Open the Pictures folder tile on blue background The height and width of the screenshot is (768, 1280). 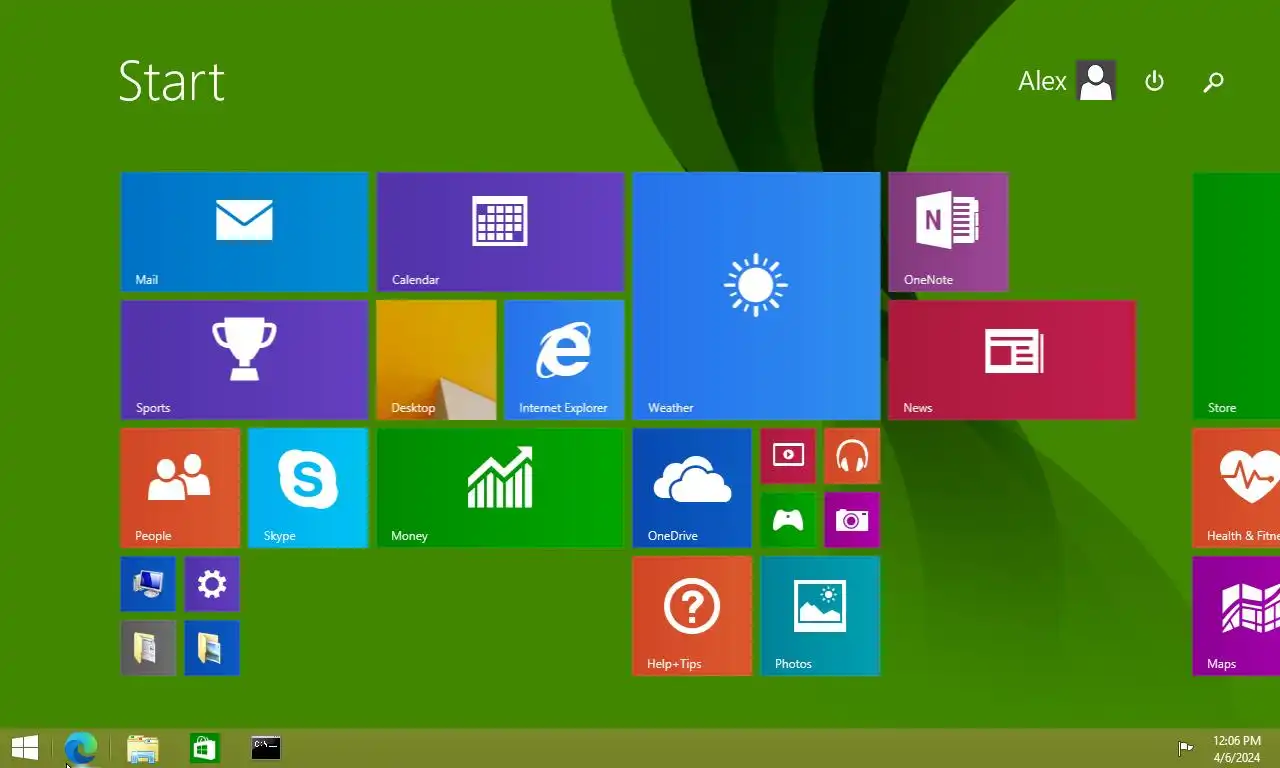pyautogui.click(x=212, y=648)
